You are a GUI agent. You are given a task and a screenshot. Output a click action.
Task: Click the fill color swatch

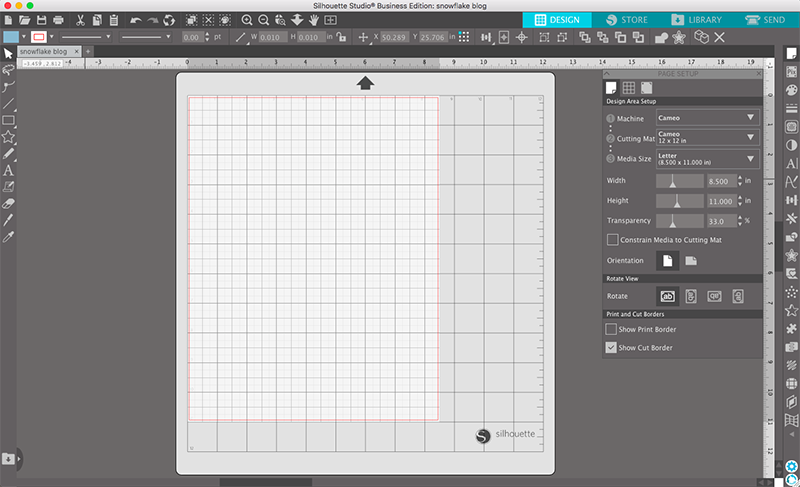click(11, 37)
